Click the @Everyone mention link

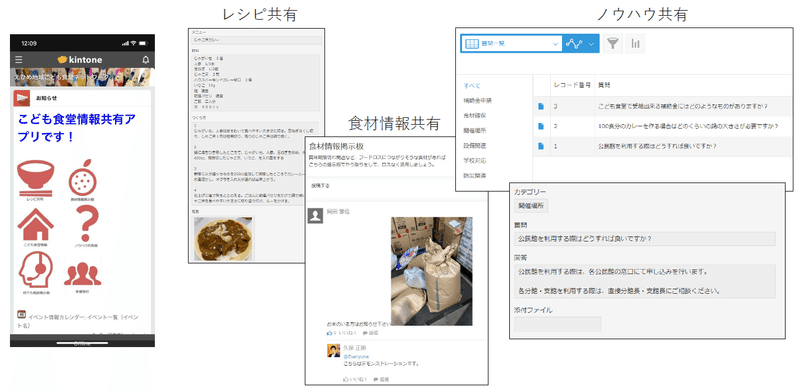coord(357,356)
